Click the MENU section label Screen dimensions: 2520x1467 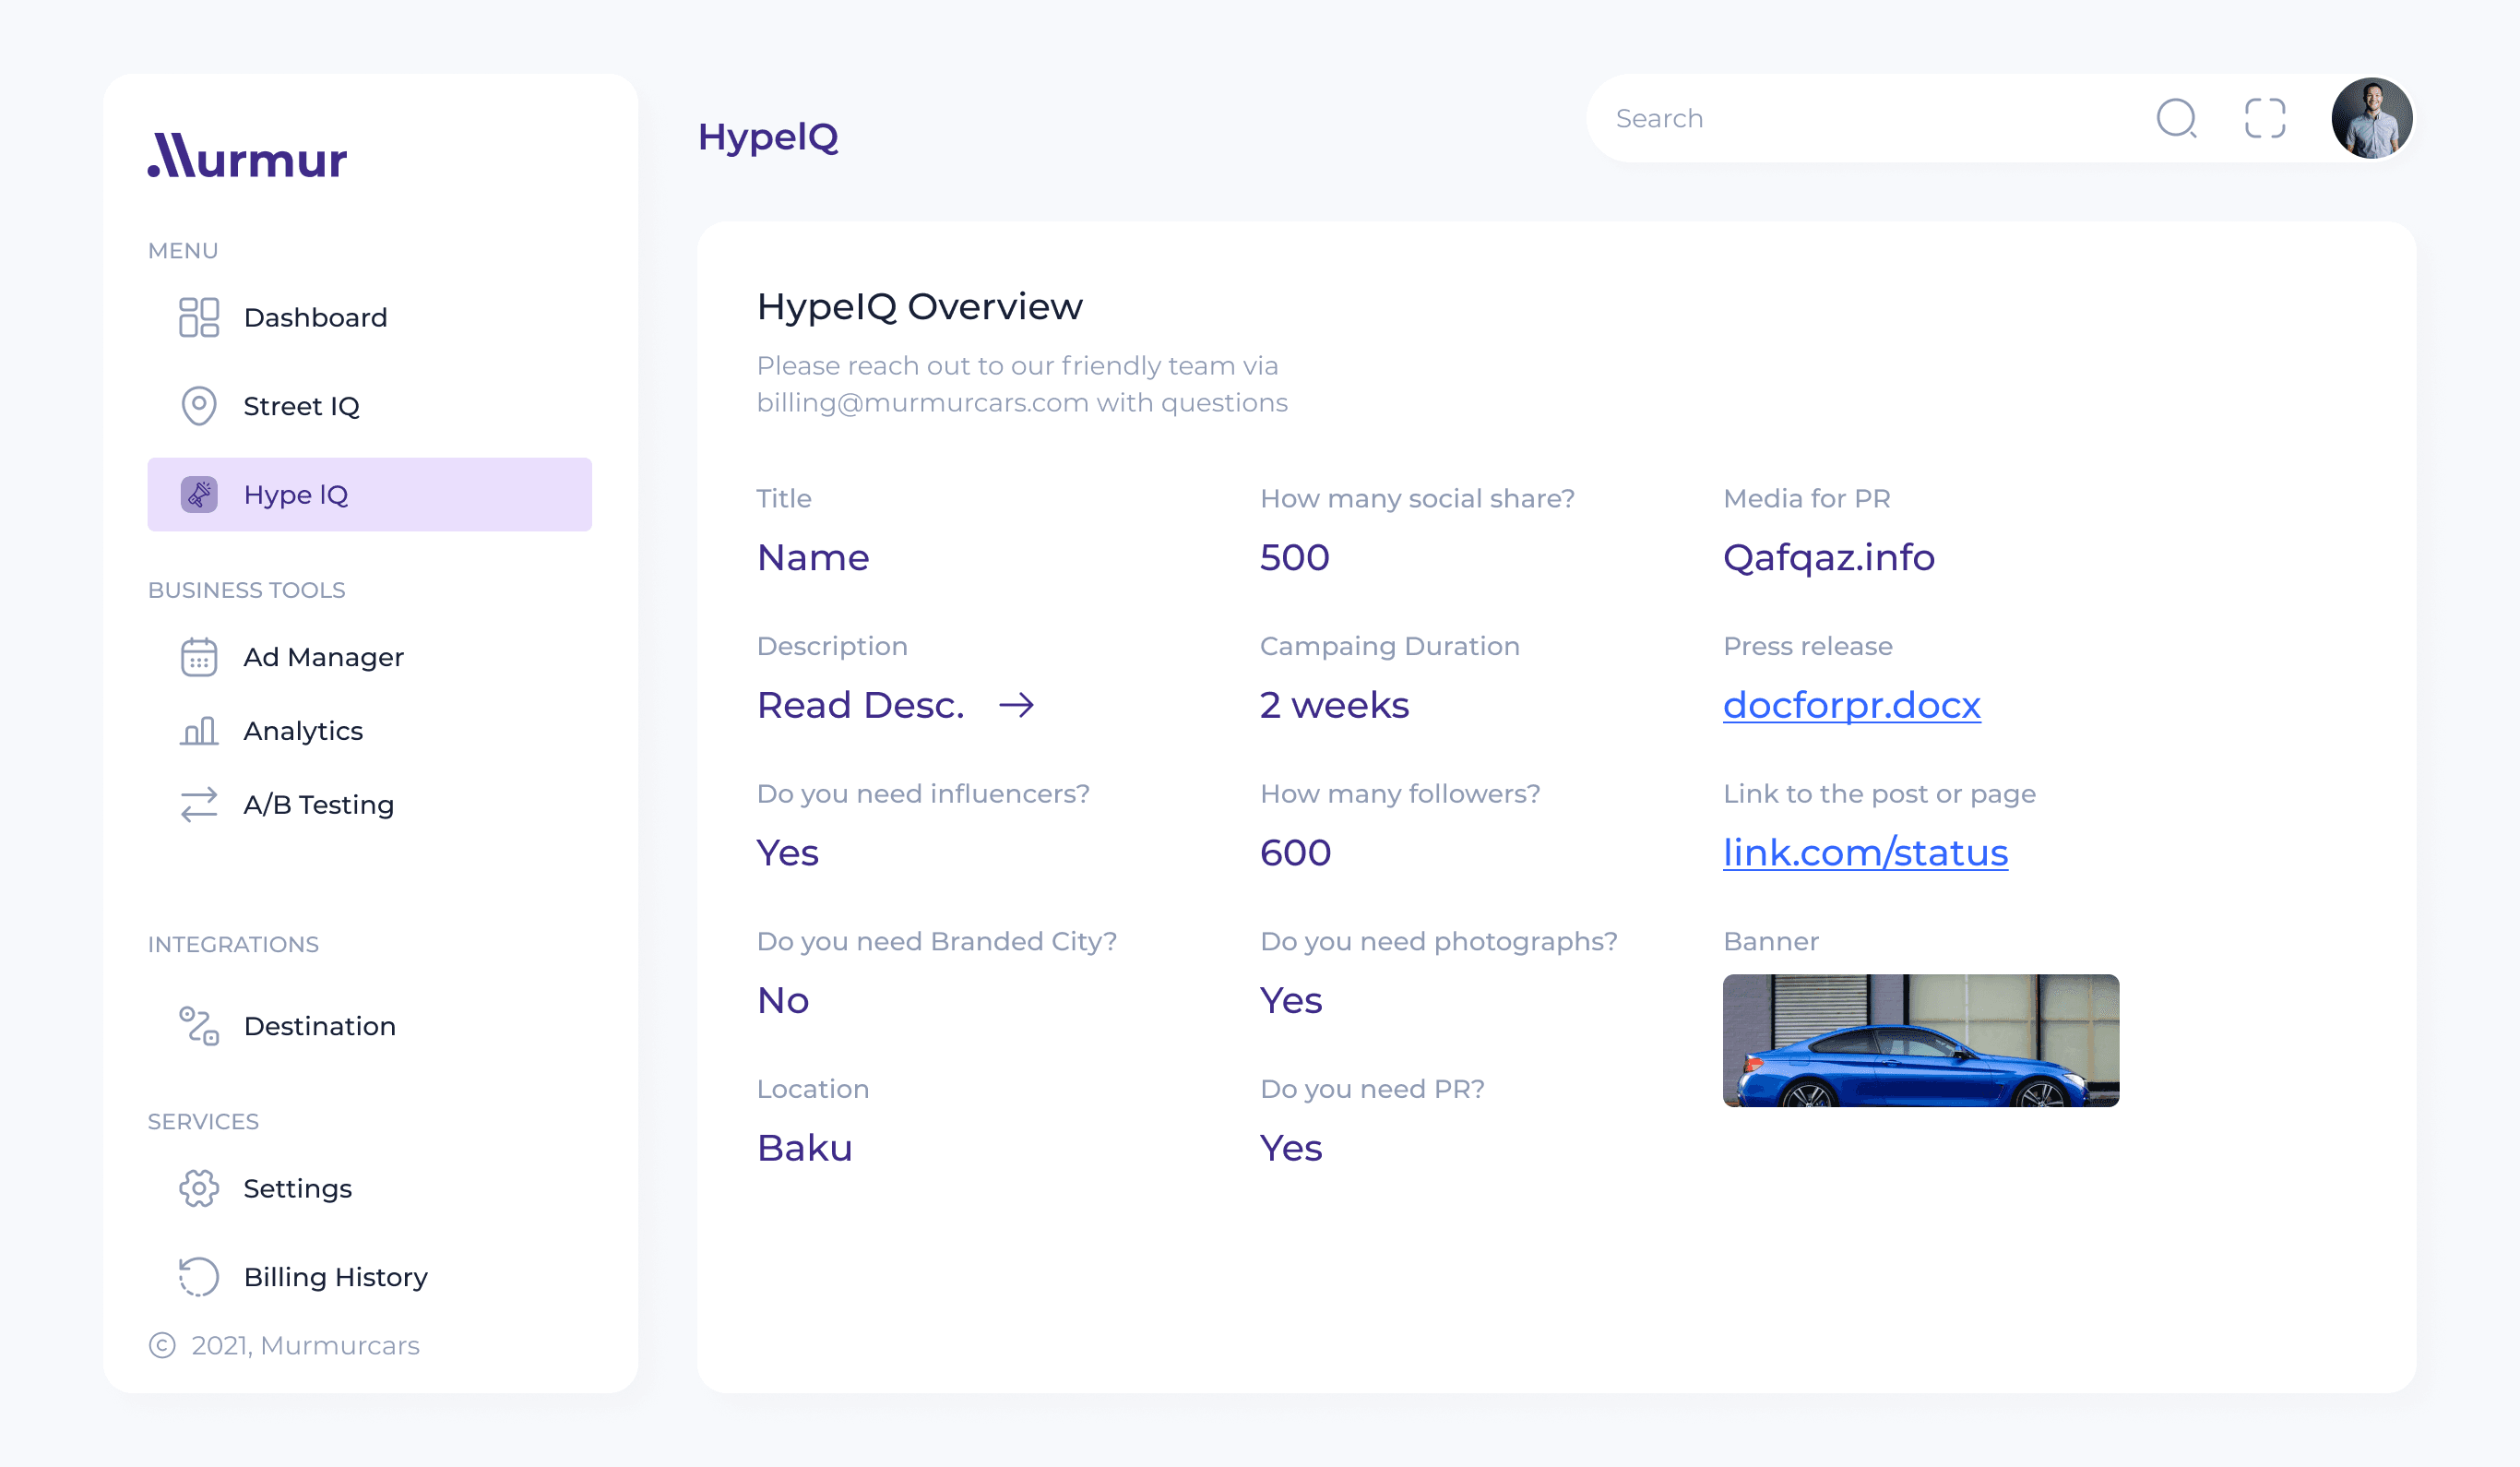(x=183, y=250)
